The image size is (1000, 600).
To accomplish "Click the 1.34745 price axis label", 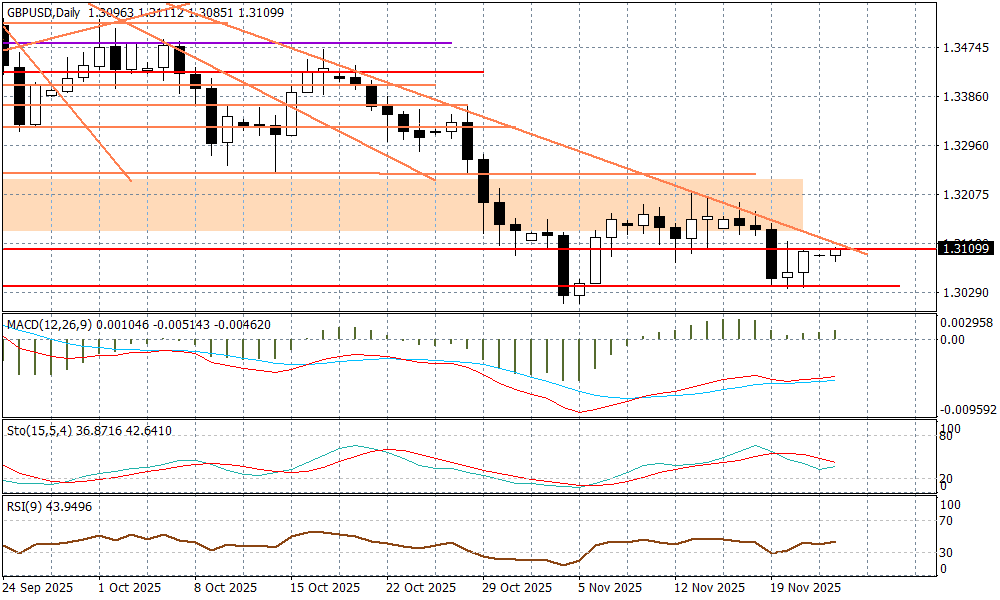I will point(965,48).
